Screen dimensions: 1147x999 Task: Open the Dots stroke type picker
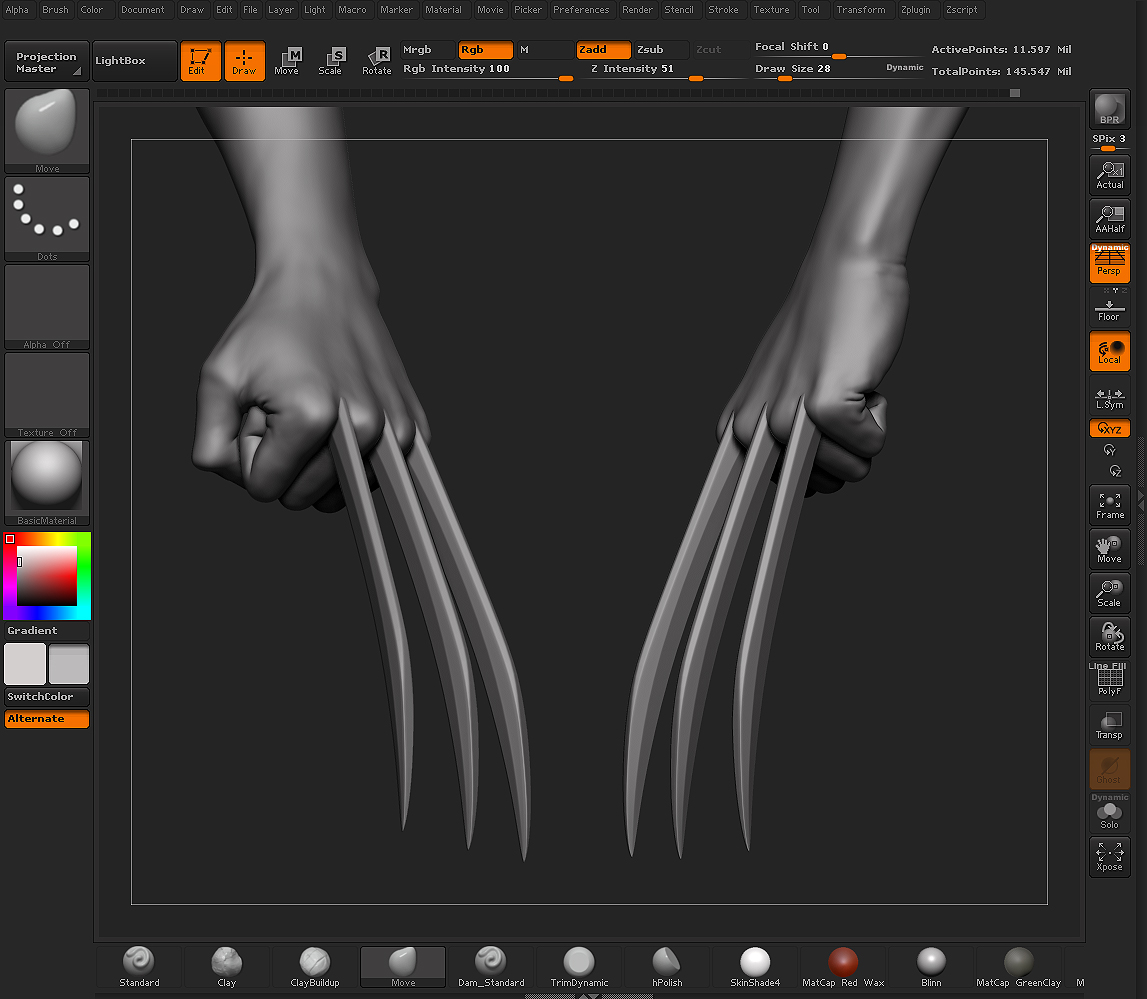pyautogui.click(x=47, y=219)
